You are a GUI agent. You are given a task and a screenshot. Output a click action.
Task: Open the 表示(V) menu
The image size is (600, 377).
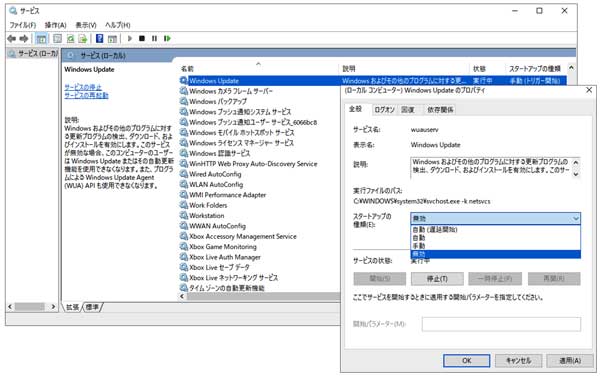[x=86, y=25]
